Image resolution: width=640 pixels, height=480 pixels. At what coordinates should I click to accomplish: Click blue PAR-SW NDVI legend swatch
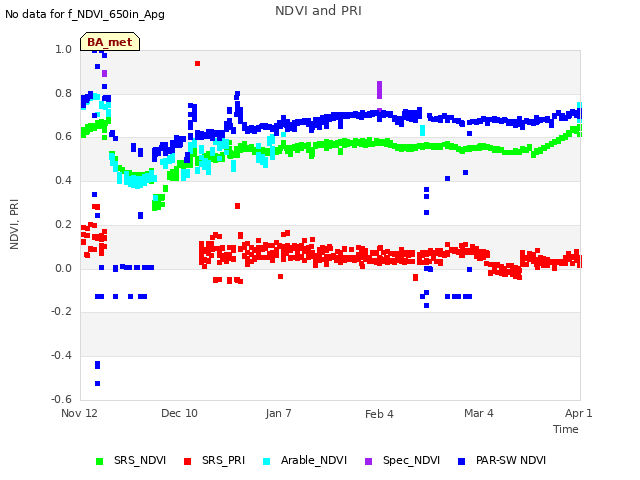(461, 461)
